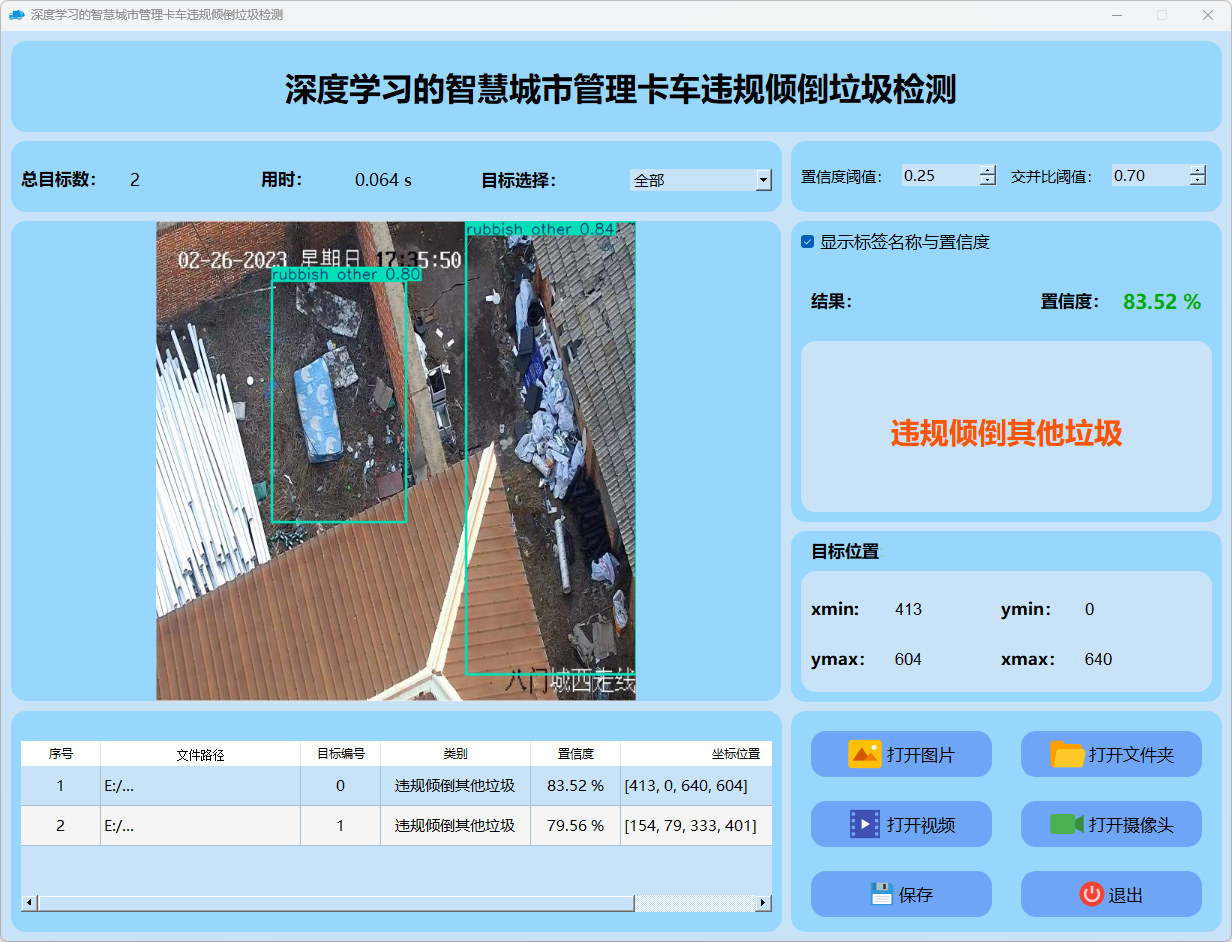Click the video film icon on 打开视频
This screenshot has width=1232, height=942.
[x=864, y=824]
